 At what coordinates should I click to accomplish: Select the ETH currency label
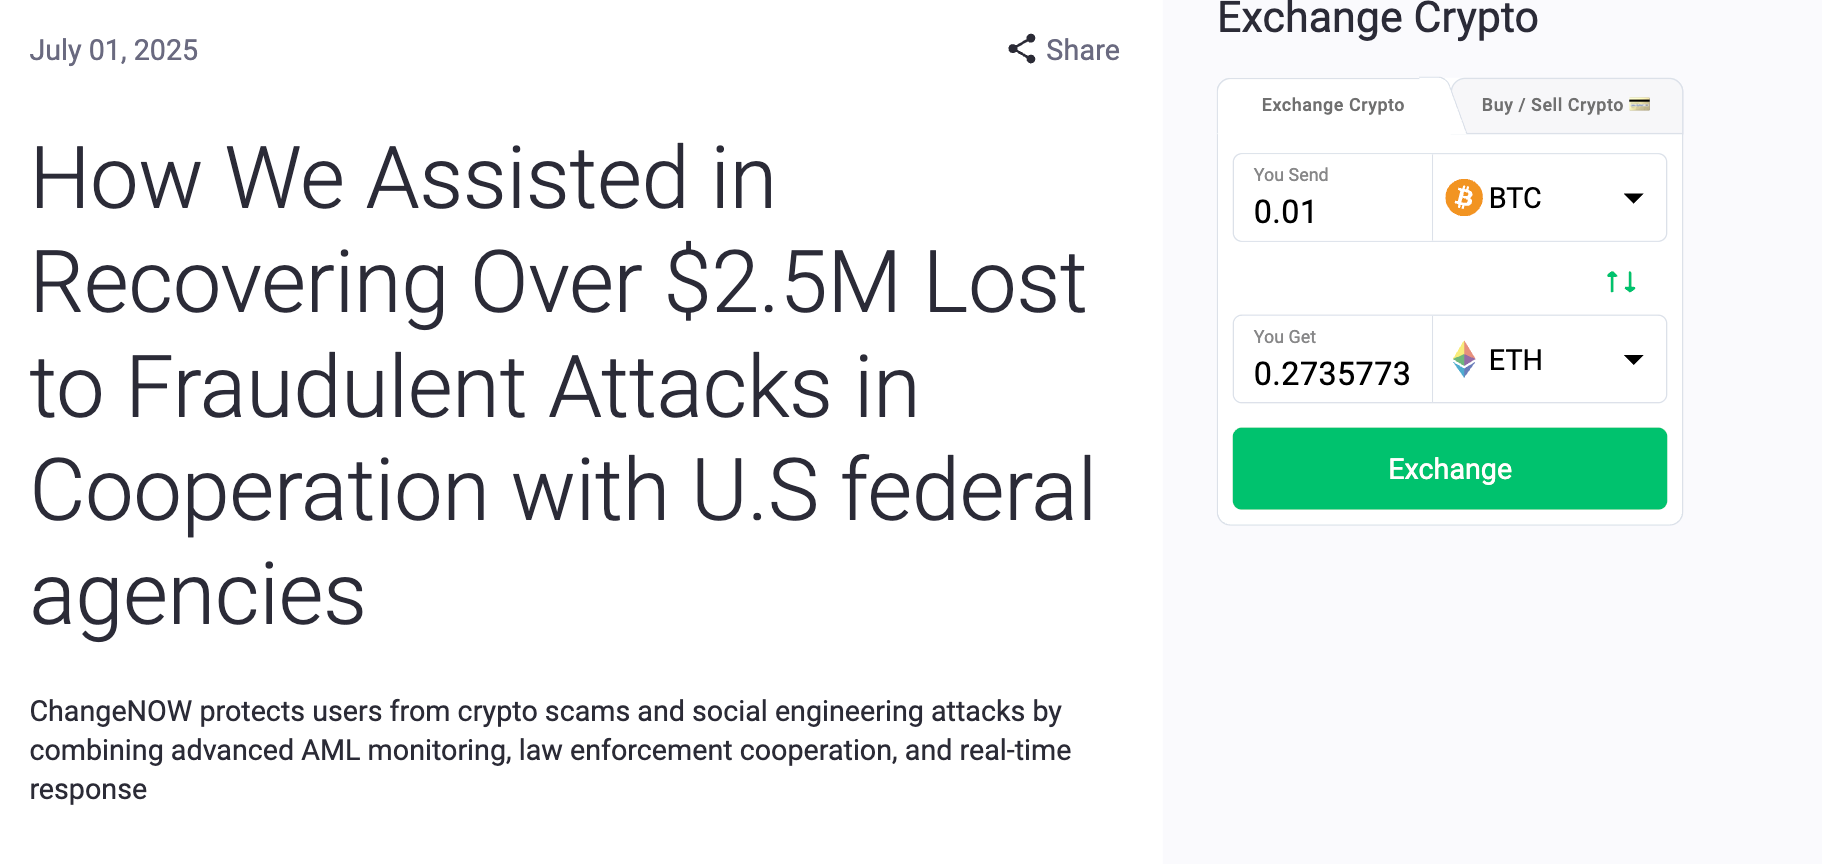click(1515, 360)
